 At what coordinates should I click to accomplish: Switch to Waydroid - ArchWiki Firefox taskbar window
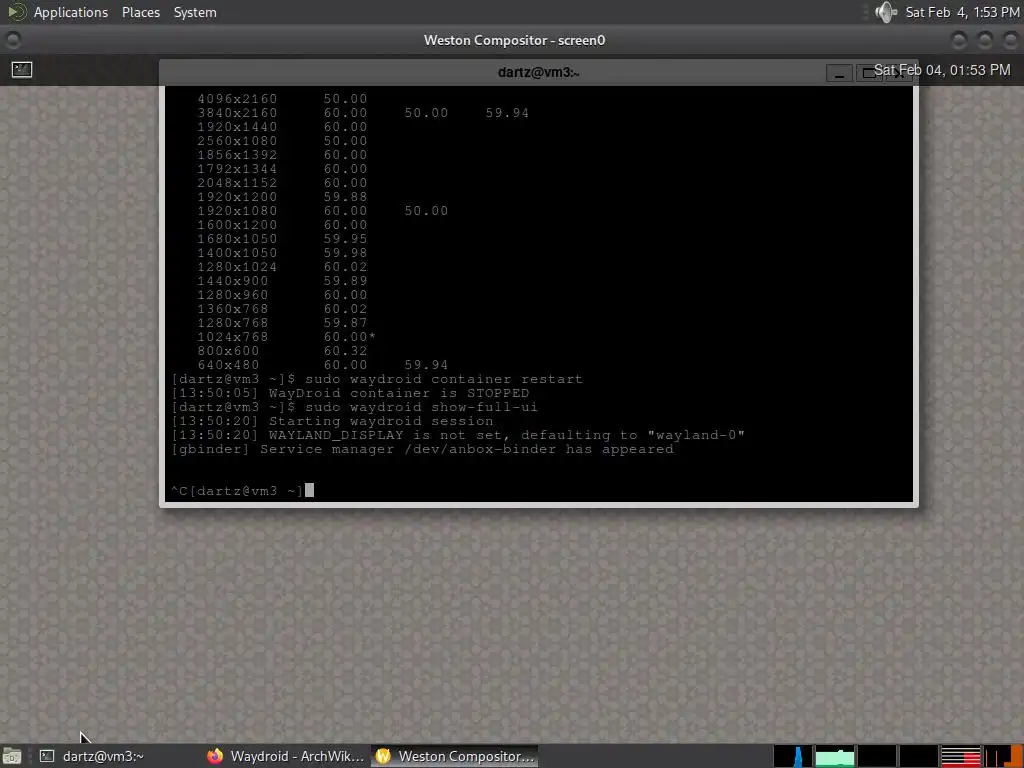[285, 756]
